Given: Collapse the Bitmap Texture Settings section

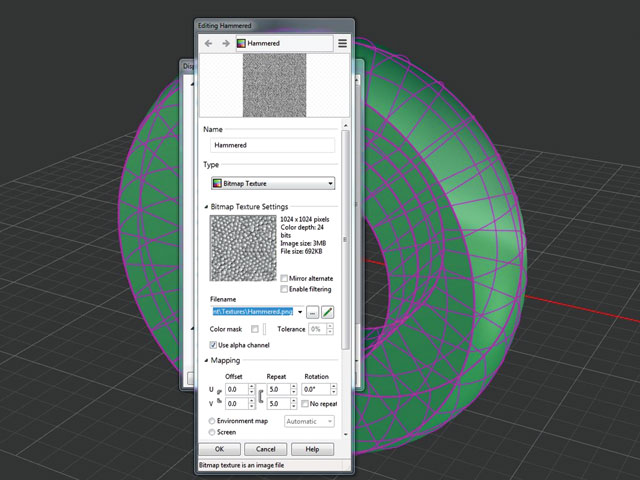Looking at the screenshot, I should pos(206,207).
